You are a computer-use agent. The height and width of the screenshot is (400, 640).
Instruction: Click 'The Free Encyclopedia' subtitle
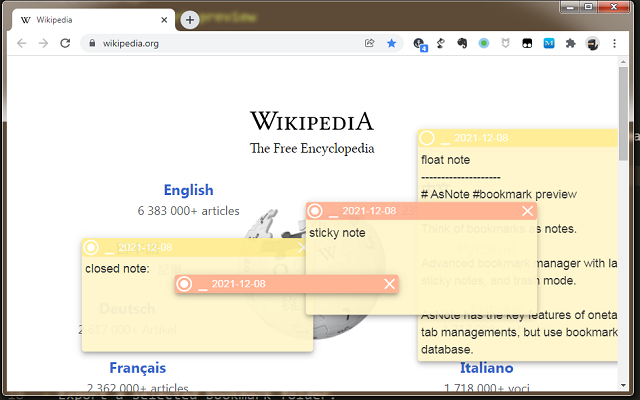[312, 148]
